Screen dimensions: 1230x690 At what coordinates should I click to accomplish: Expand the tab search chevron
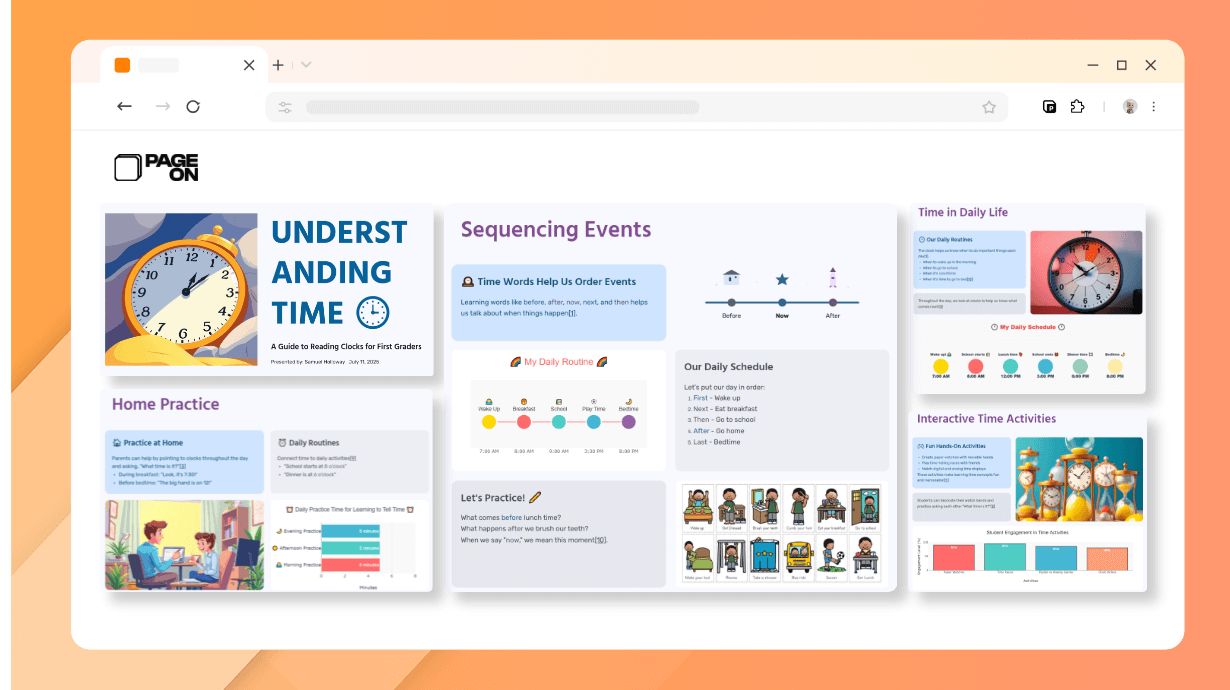coord(306,65)
